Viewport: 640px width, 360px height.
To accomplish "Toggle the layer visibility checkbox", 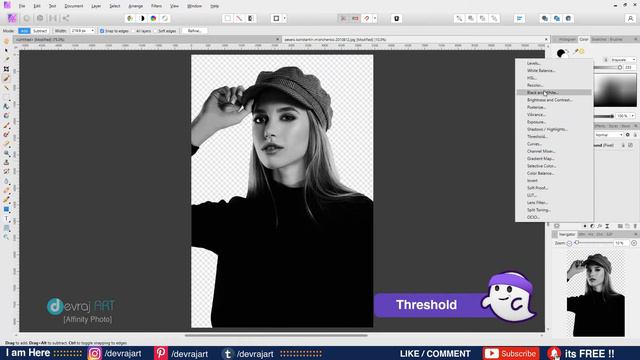I will tap(631, 145).
